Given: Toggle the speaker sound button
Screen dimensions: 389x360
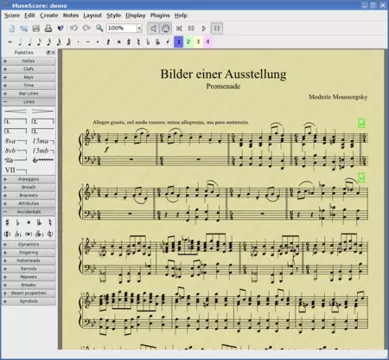Looking at the screenshot, I should (x=153, y=28).
